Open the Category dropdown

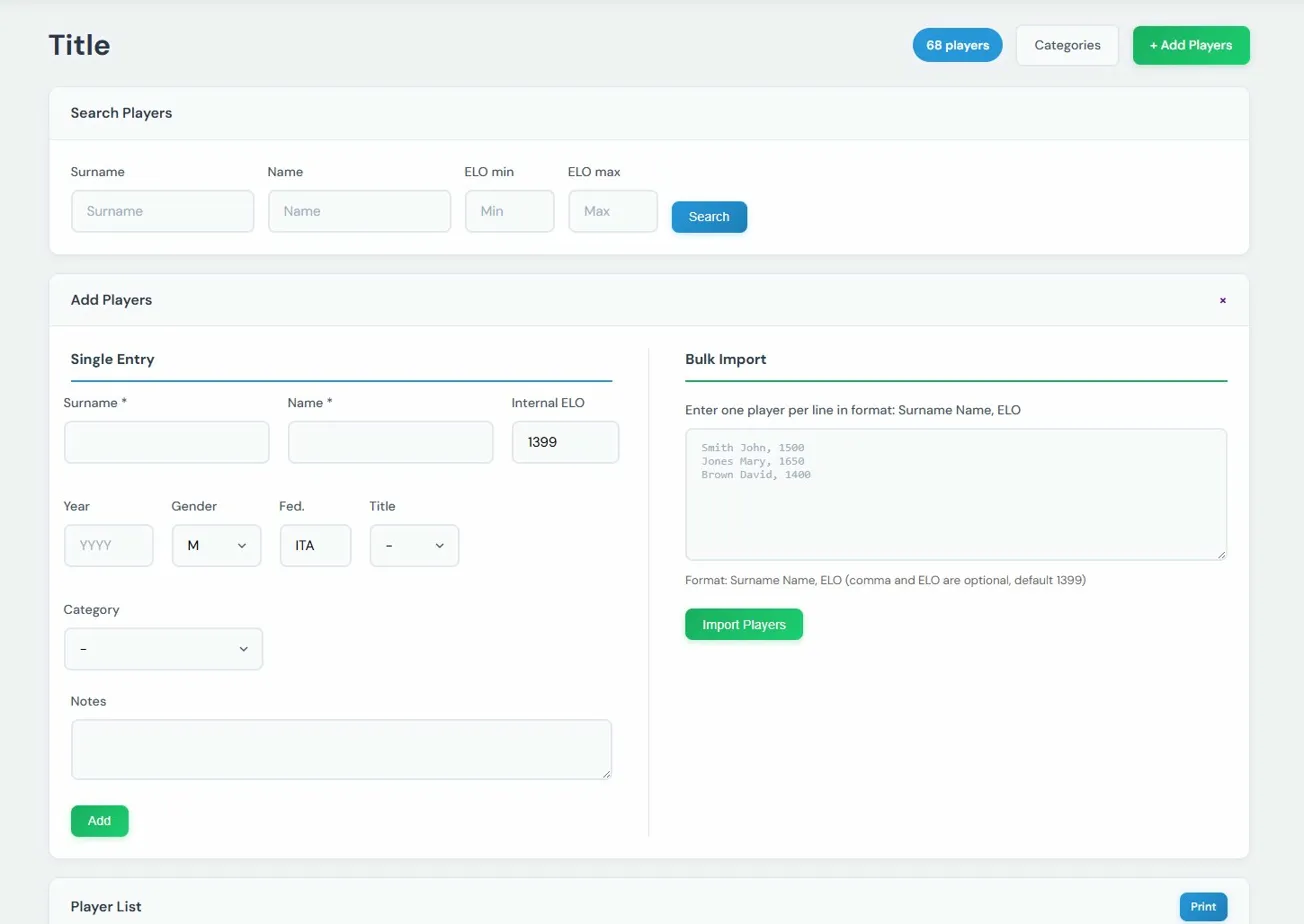click(x=163, y=649)
